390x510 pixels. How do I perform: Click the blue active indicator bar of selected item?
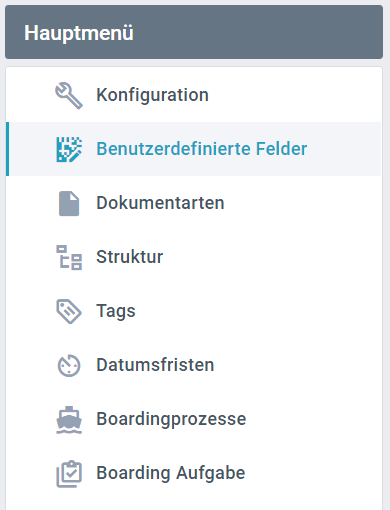7,149
